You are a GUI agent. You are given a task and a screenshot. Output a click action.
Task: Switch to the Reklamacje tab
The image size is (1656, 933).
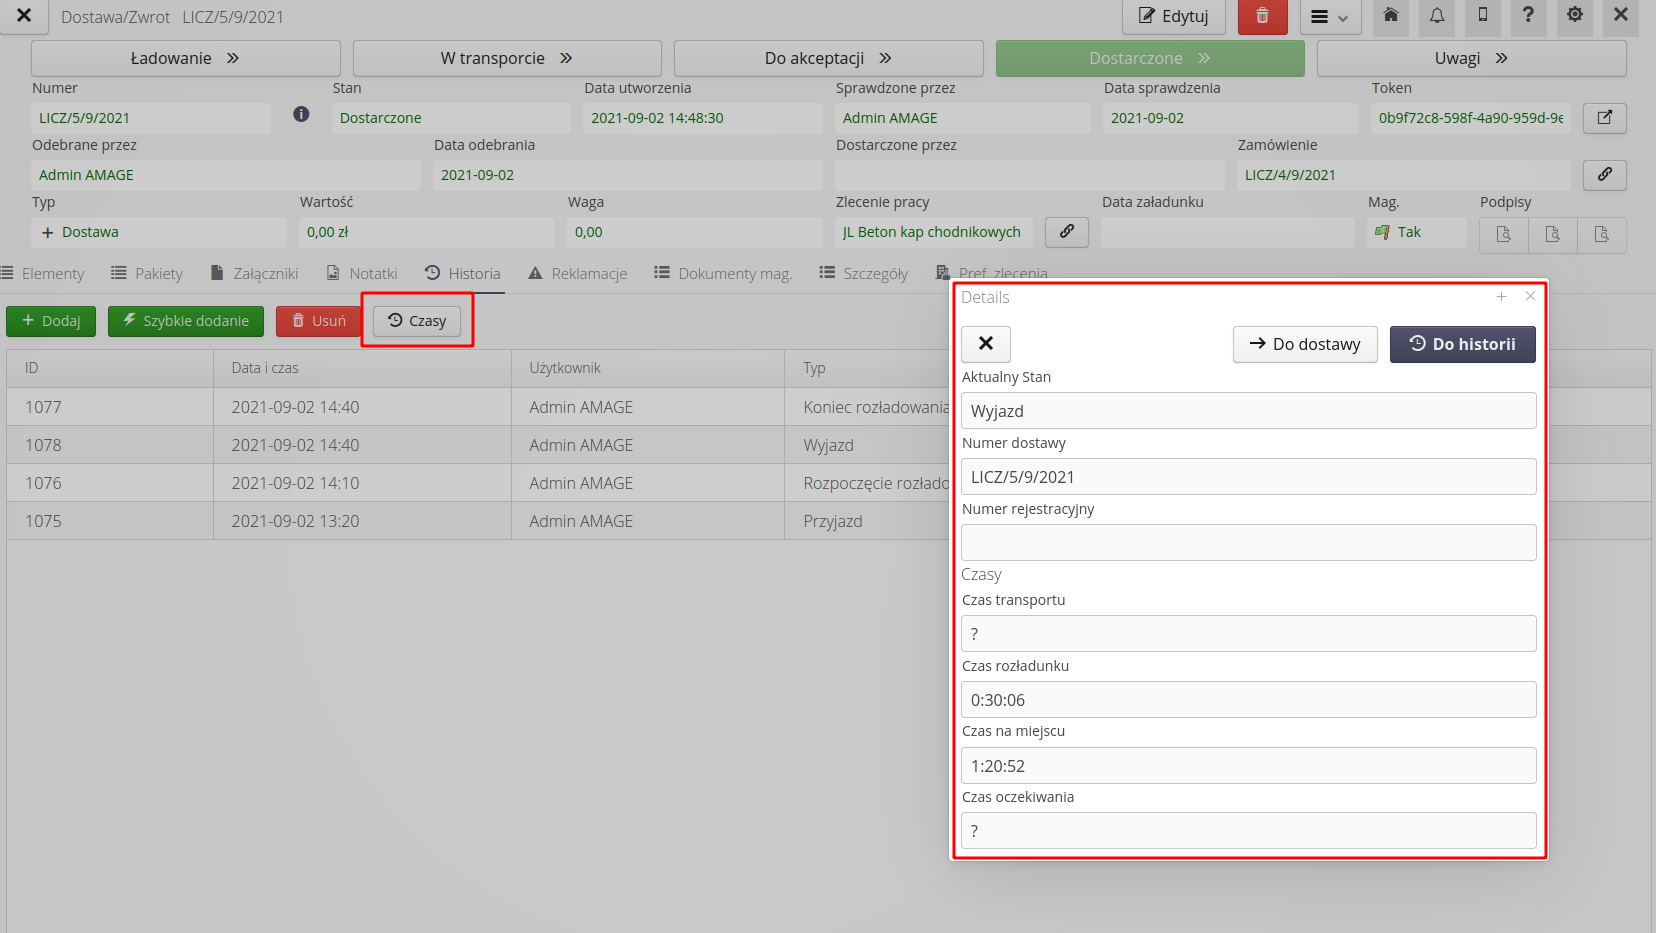[578, 274]
